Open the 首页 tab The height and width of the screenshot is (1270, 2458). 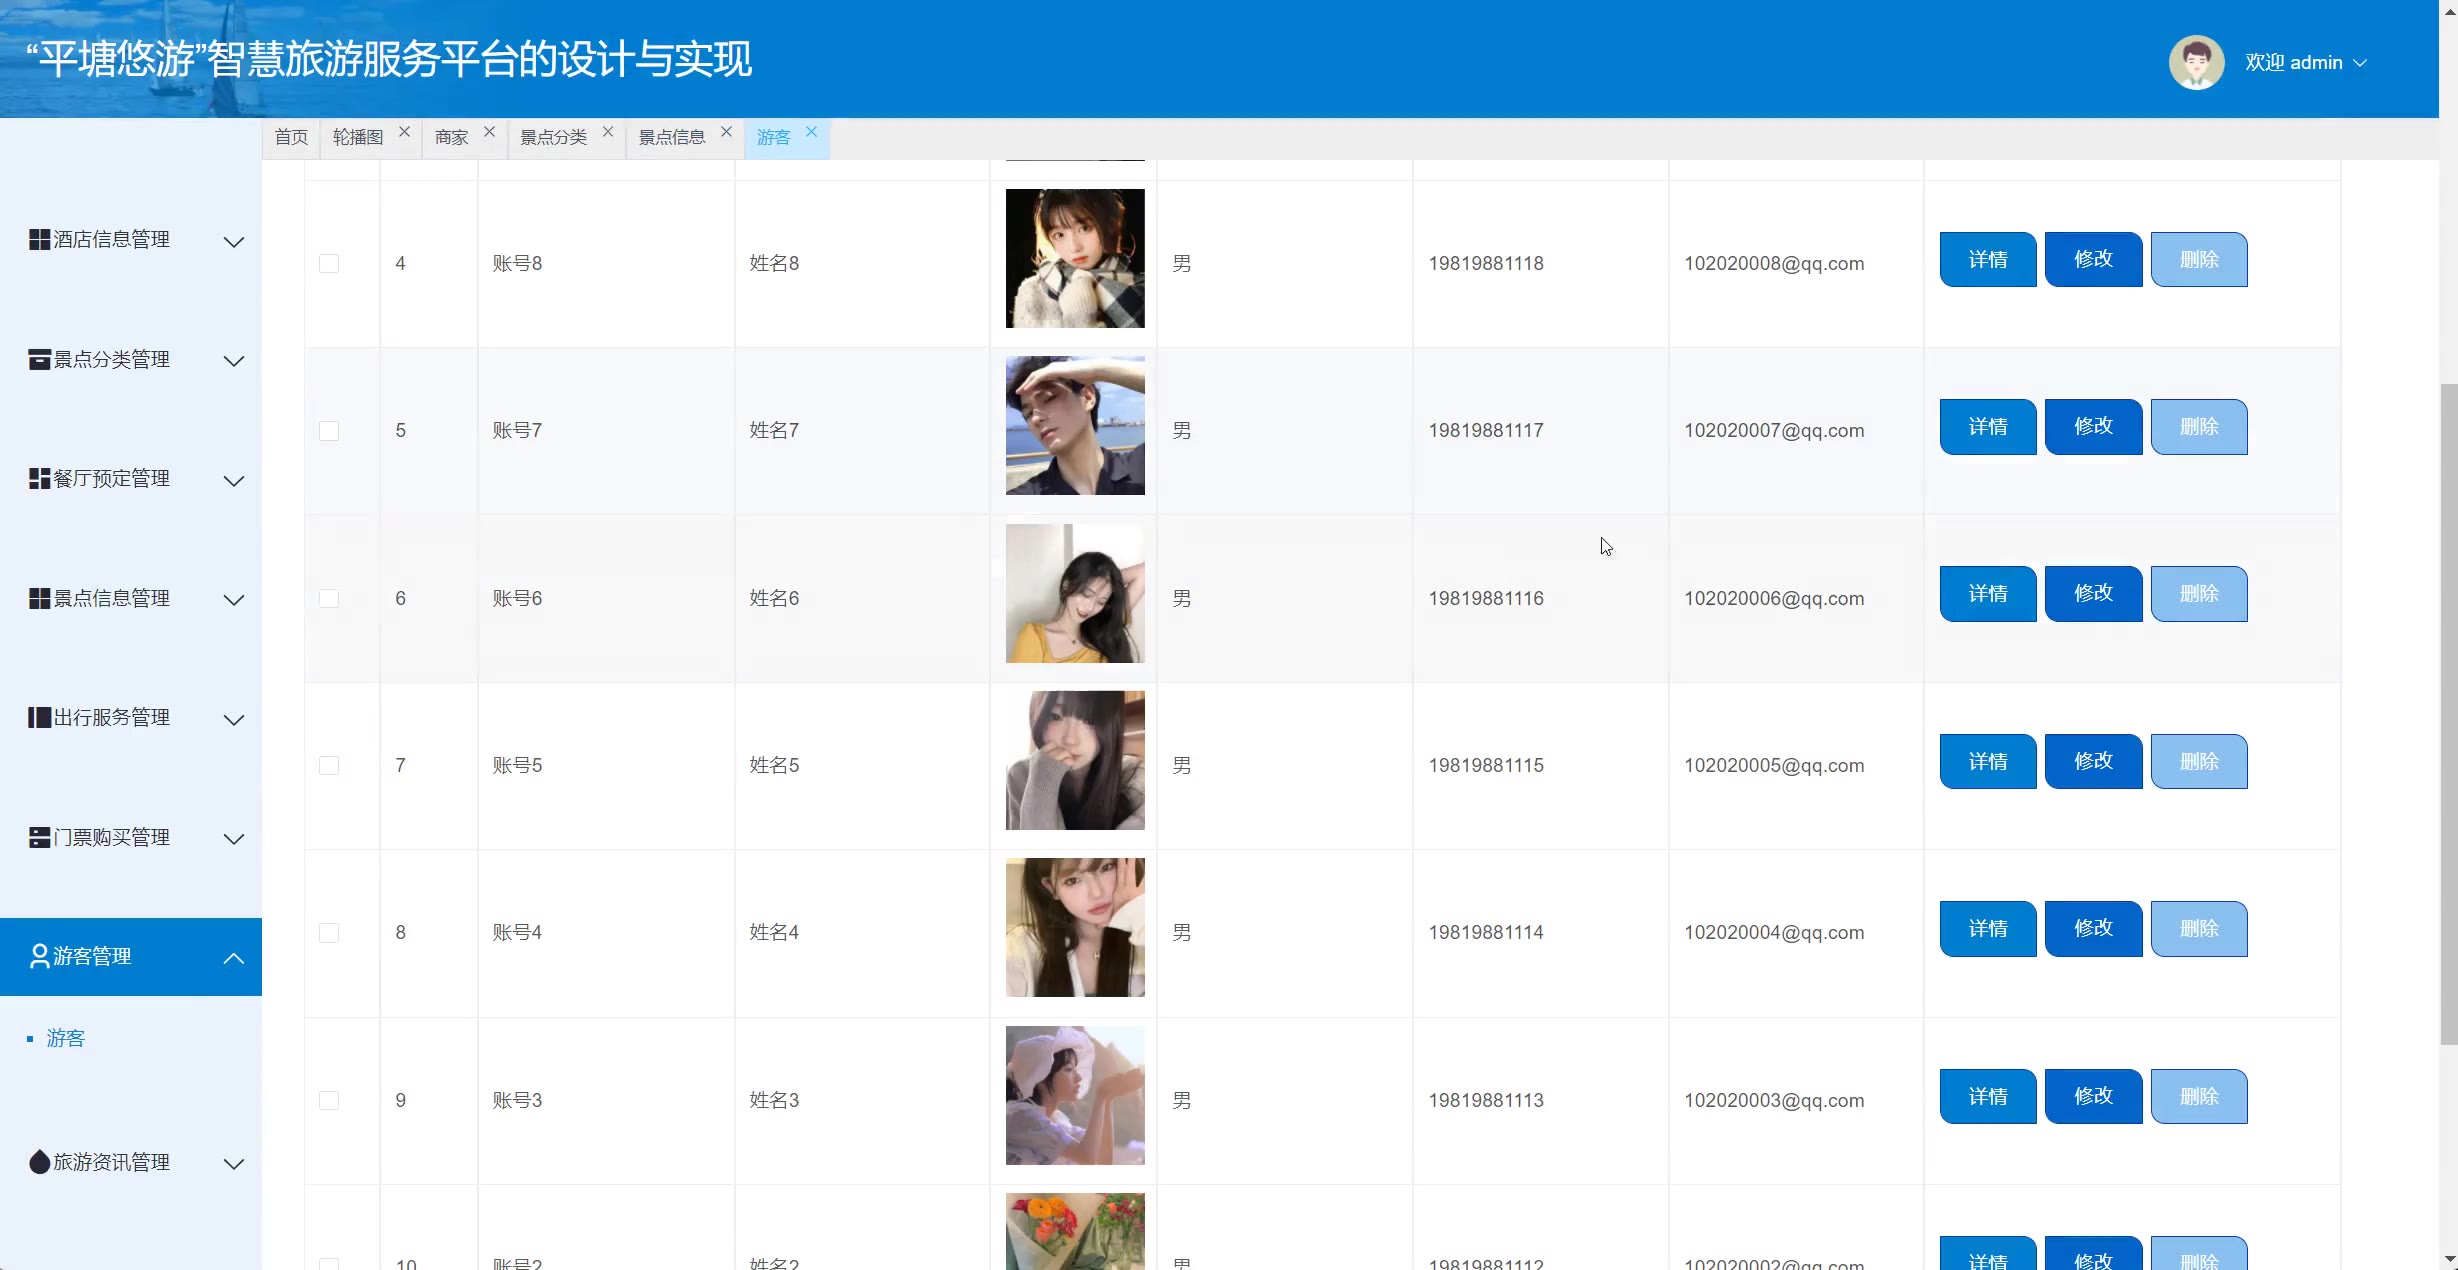coord(291,138)
